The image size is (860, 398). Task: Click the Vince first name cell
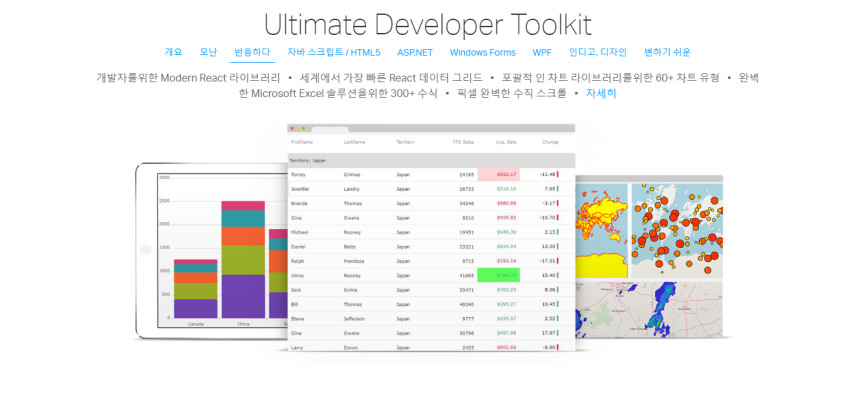(x=298, y=275)
